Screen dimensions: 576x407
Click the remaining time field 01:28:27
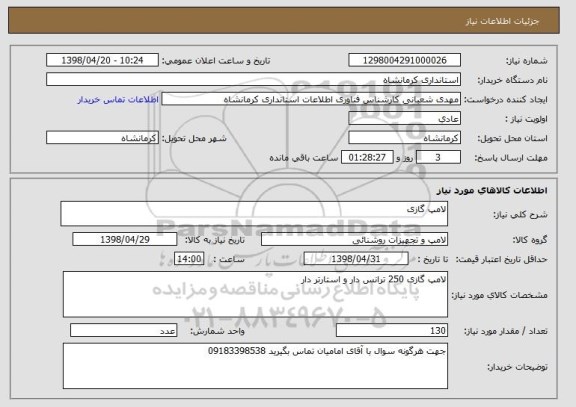tap(367, 158)
